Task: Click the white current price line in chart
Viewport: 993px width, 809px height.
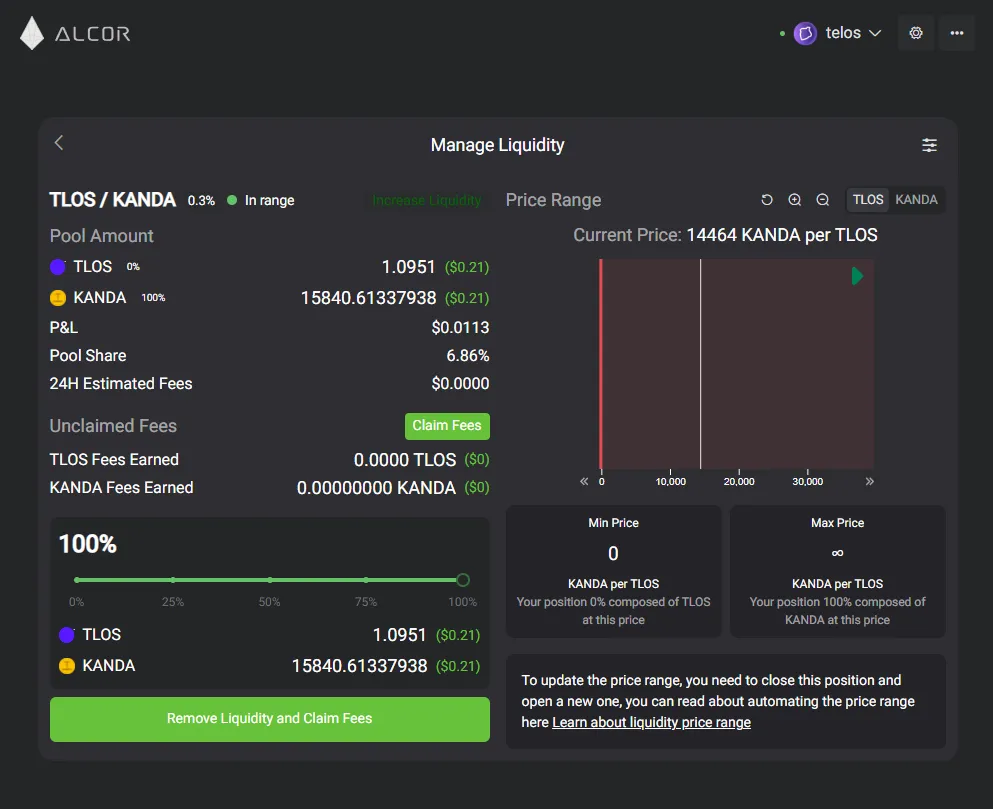Action: click(x=700, y=364)
